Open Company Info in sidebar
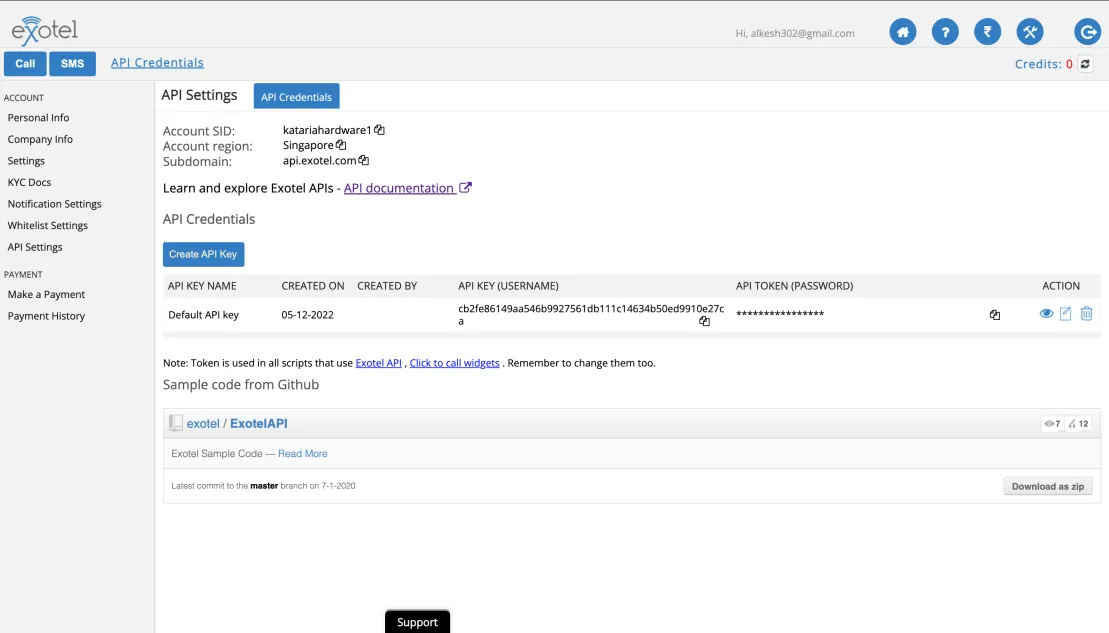The height and width of the screenshot is (633, 1109). point(40,139)
